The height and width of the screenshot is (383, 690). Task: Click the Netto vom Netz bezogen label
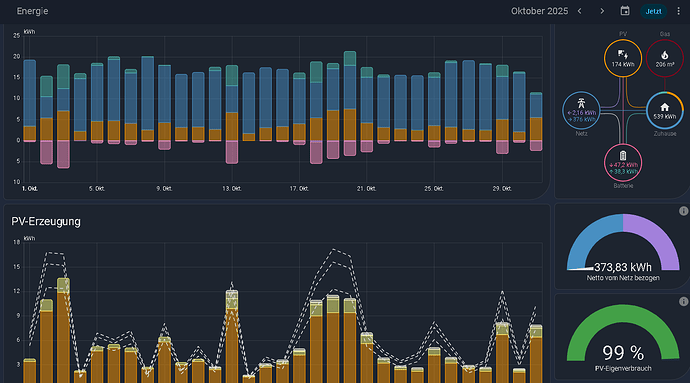point(623,278)
